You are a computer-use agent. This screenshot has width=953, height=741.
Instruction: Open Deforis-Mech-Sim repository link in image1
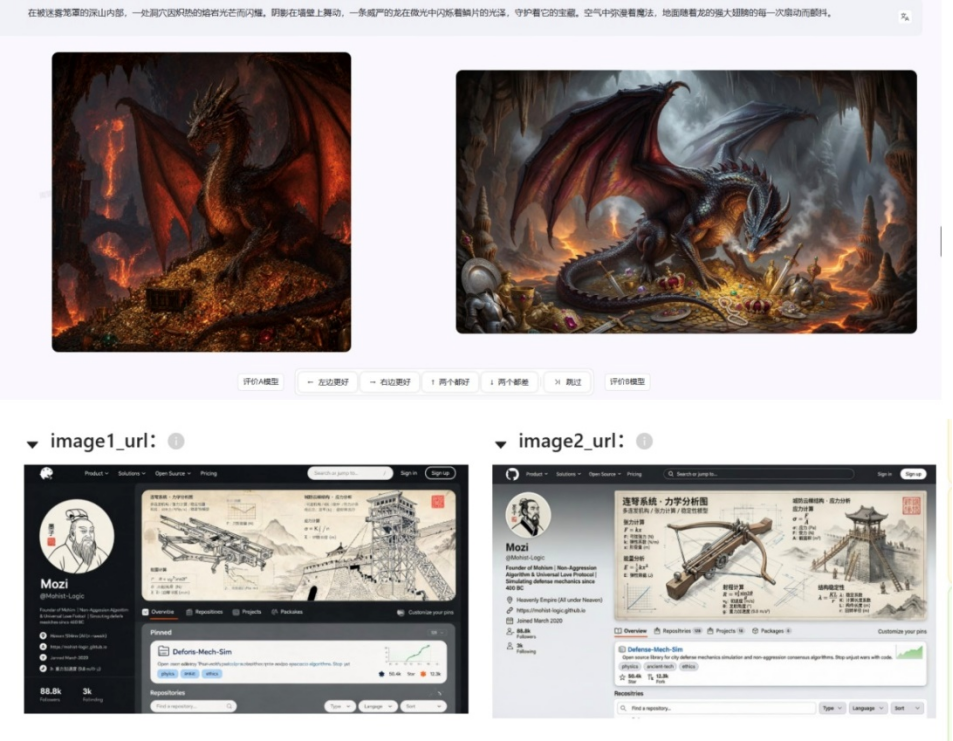[202, 652]
